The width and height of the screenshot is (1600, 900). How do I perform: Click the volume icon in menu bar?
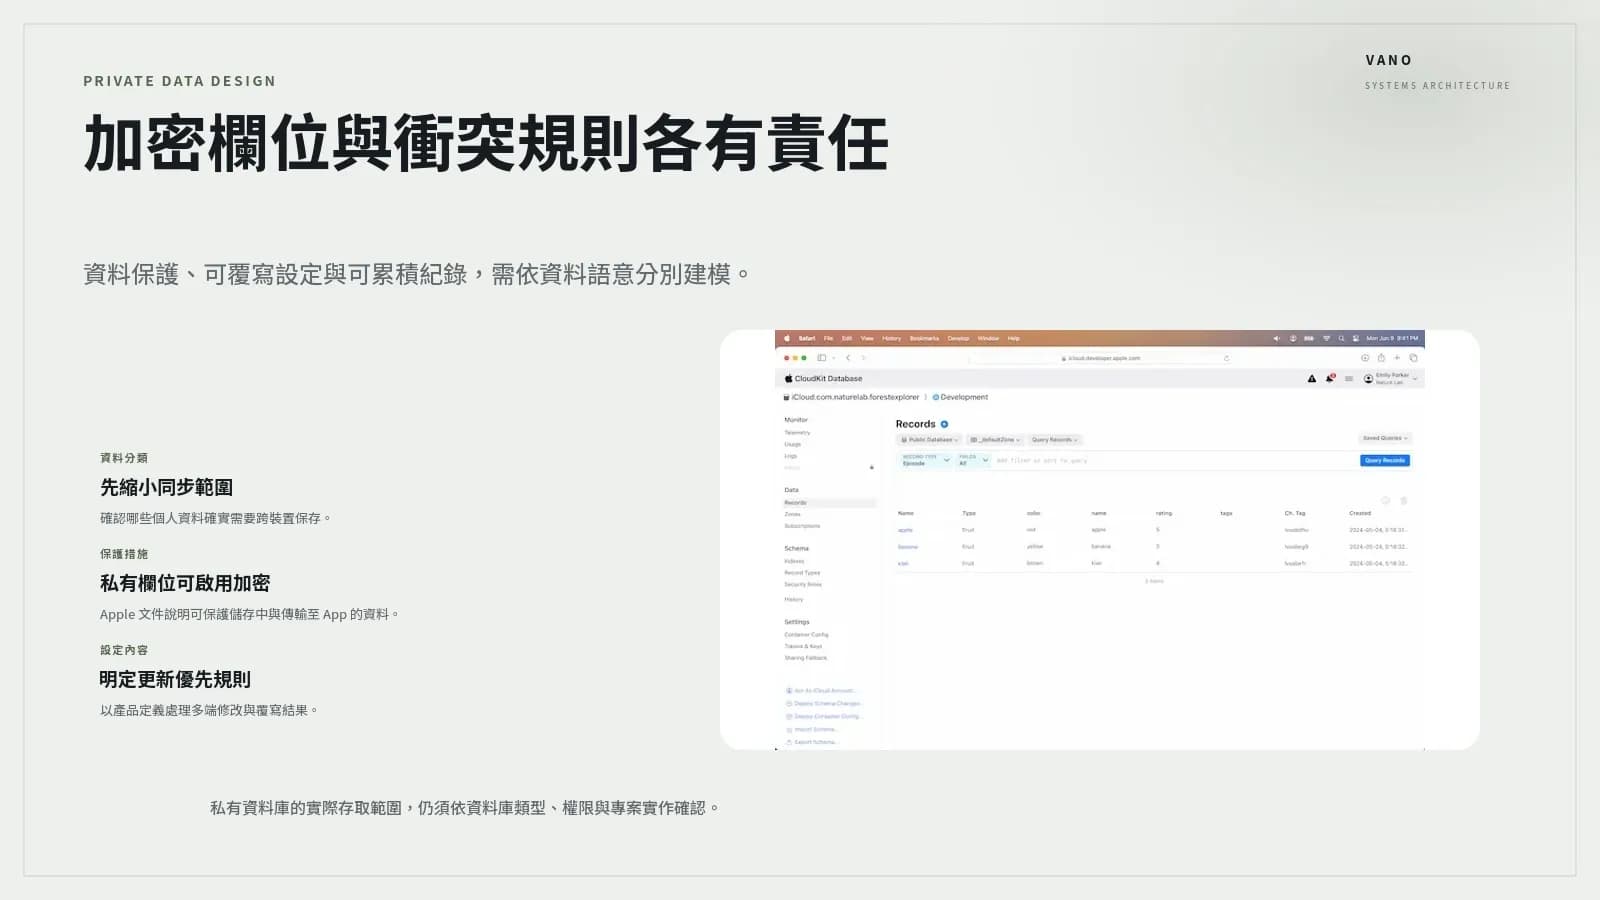coord(1277,338)
